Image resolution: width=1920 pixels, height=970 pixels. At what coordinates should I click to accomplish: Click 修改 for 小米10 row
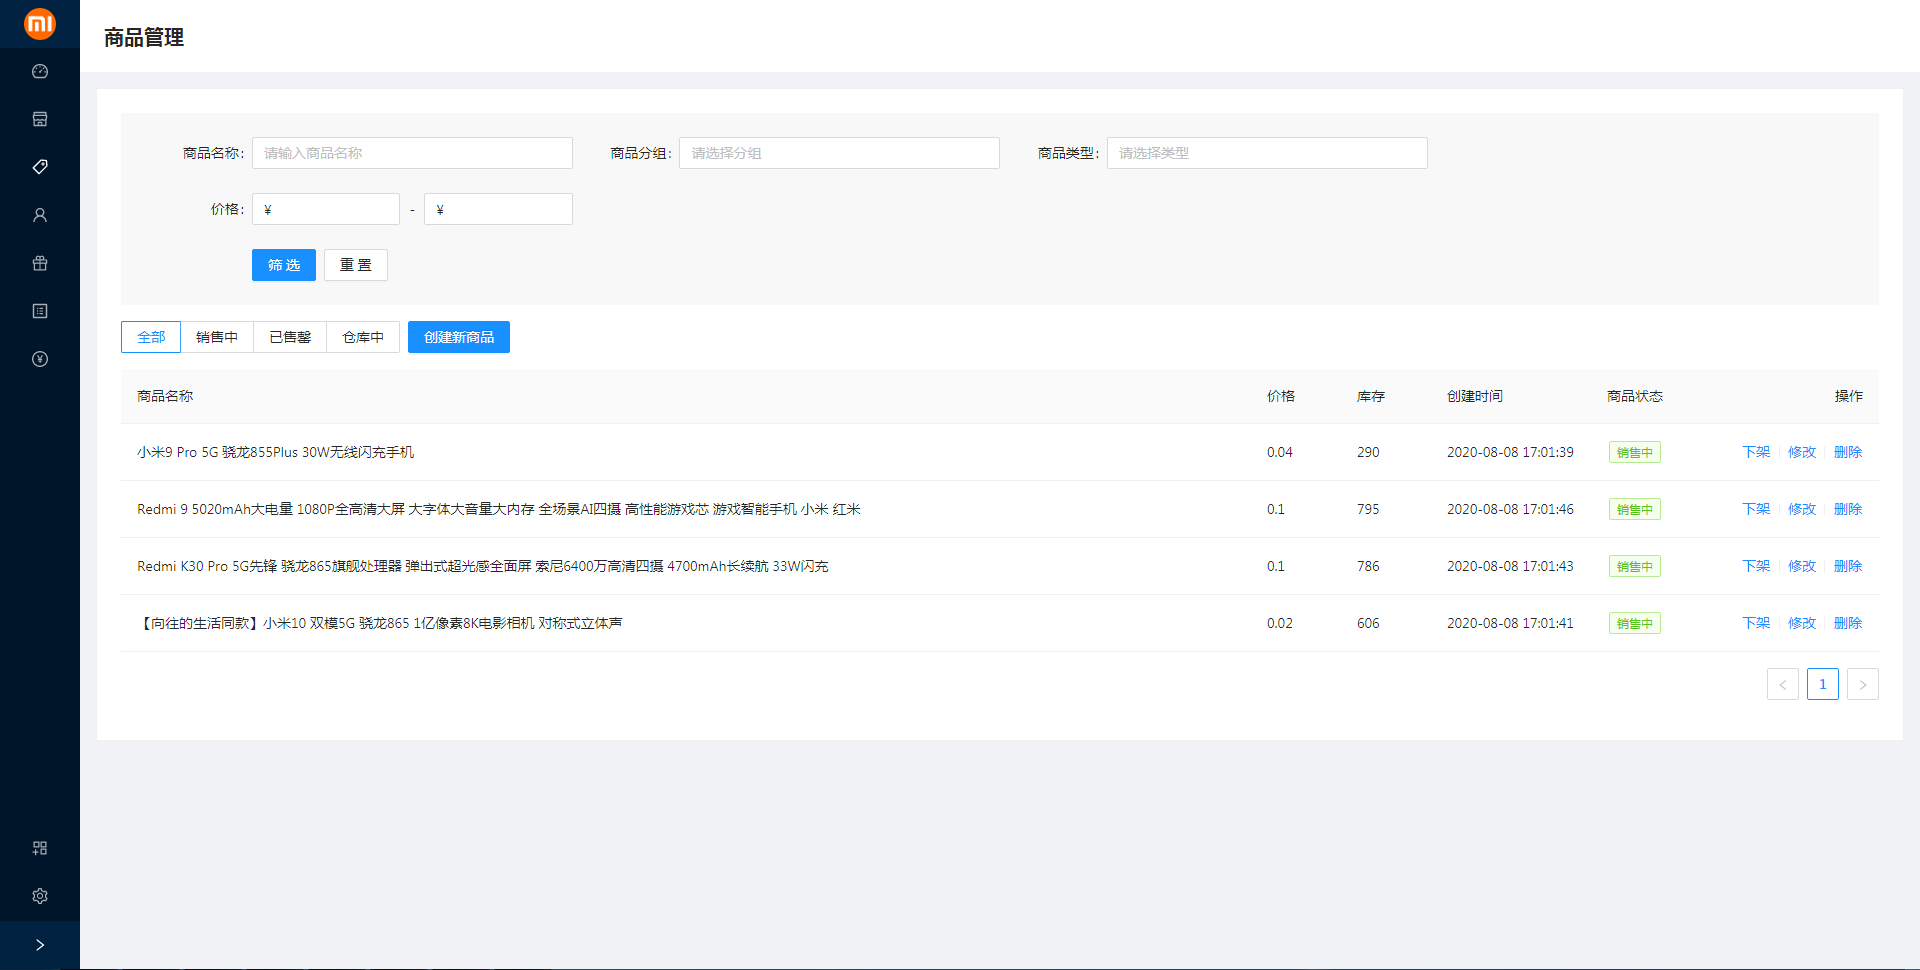[1802, 623]
